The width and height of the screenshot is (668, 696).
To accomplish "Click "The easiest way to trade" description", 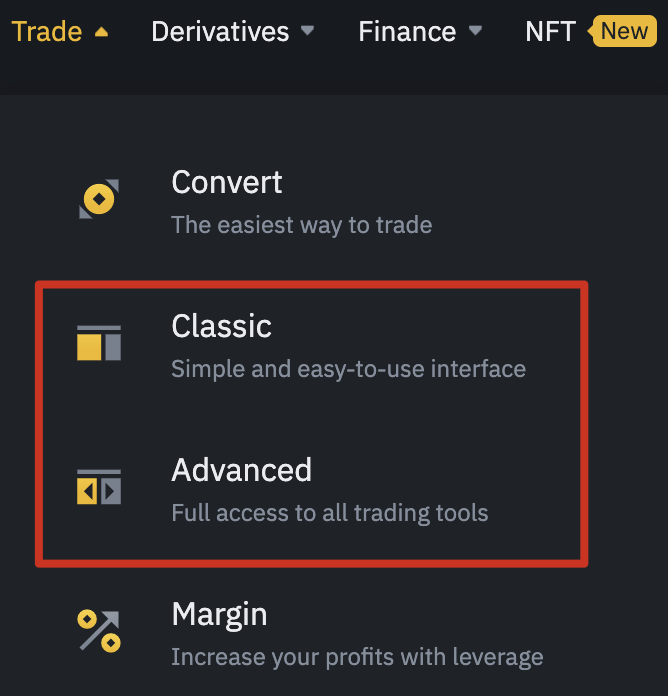I will coord(302,225).
